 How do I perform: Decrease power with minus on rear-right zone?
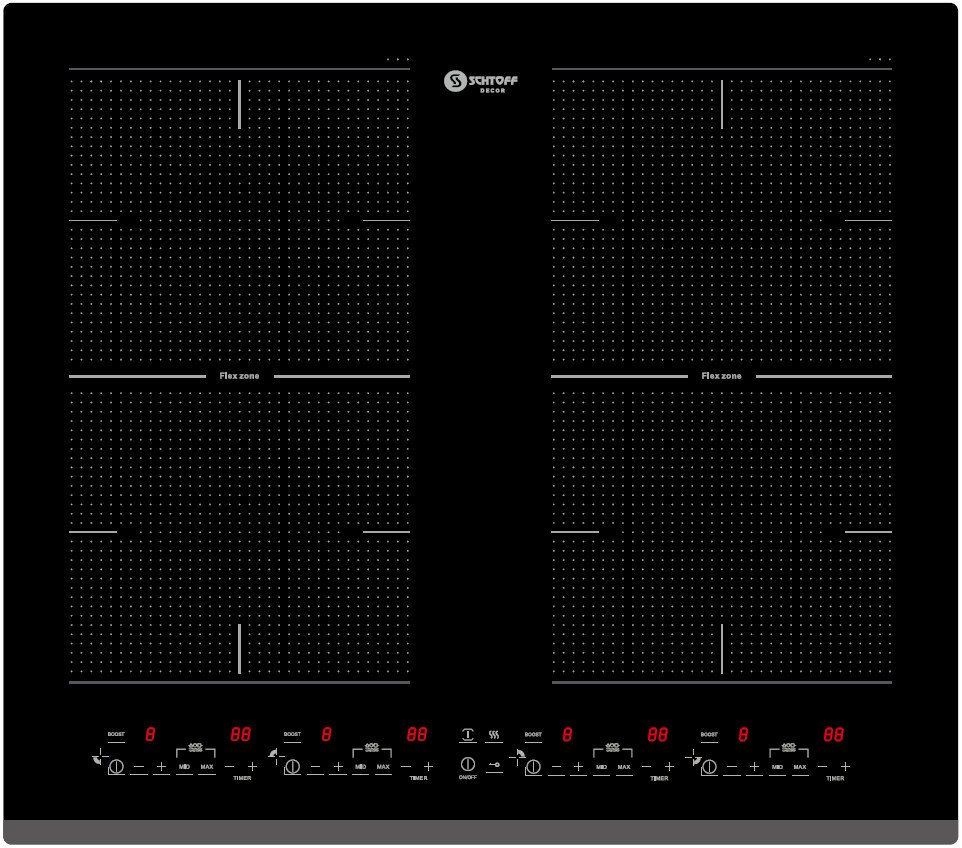(732, 766)
